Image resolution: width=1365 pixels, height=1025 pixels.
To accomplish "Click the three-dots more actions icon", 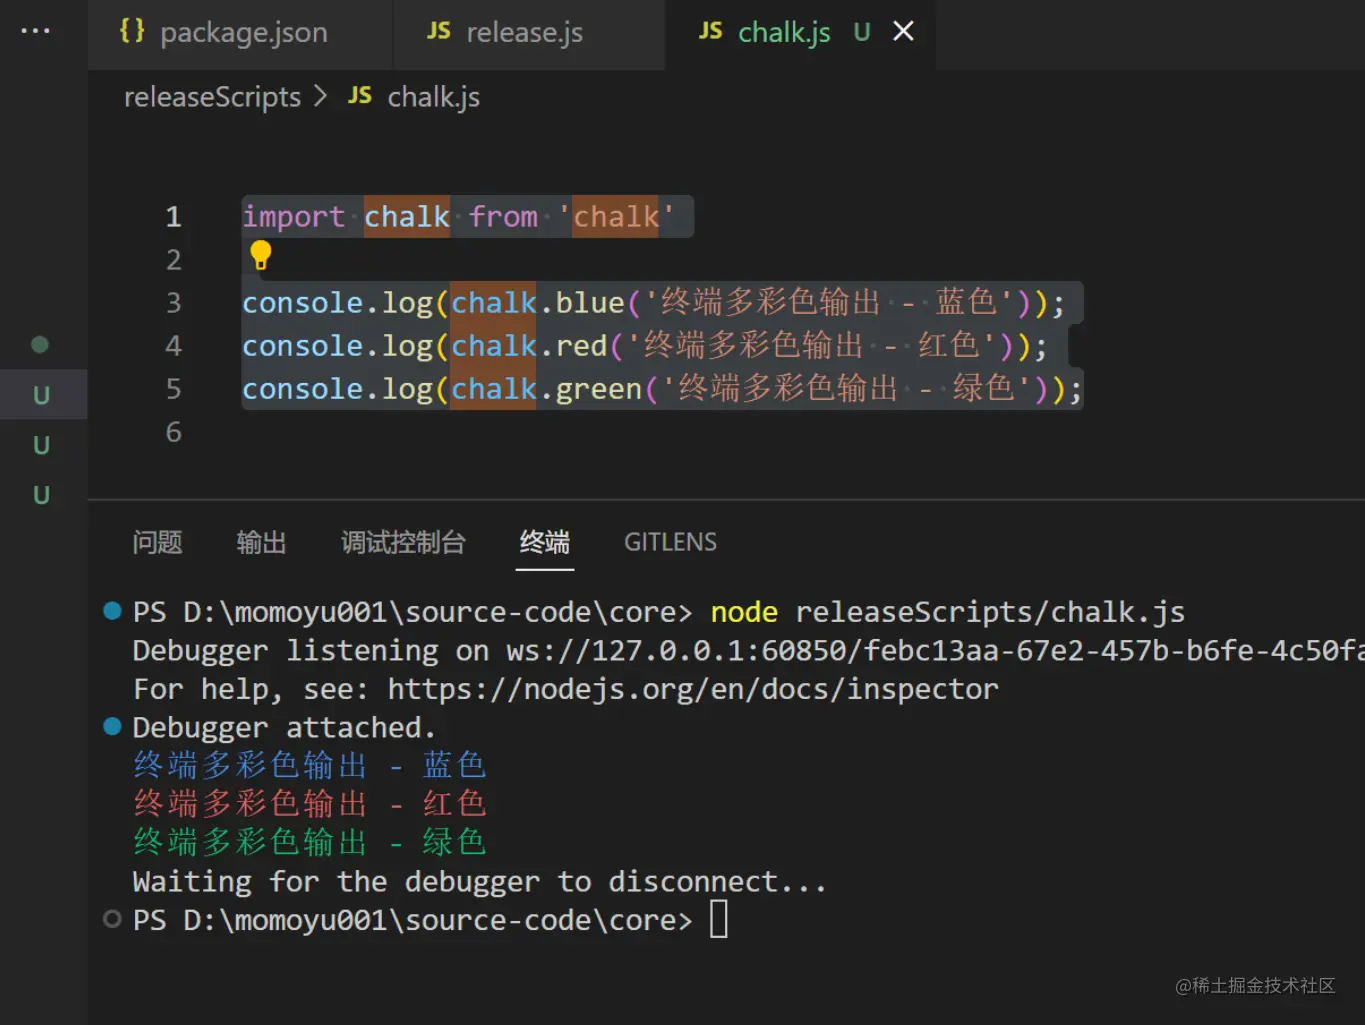I will (x=35, y=31).
